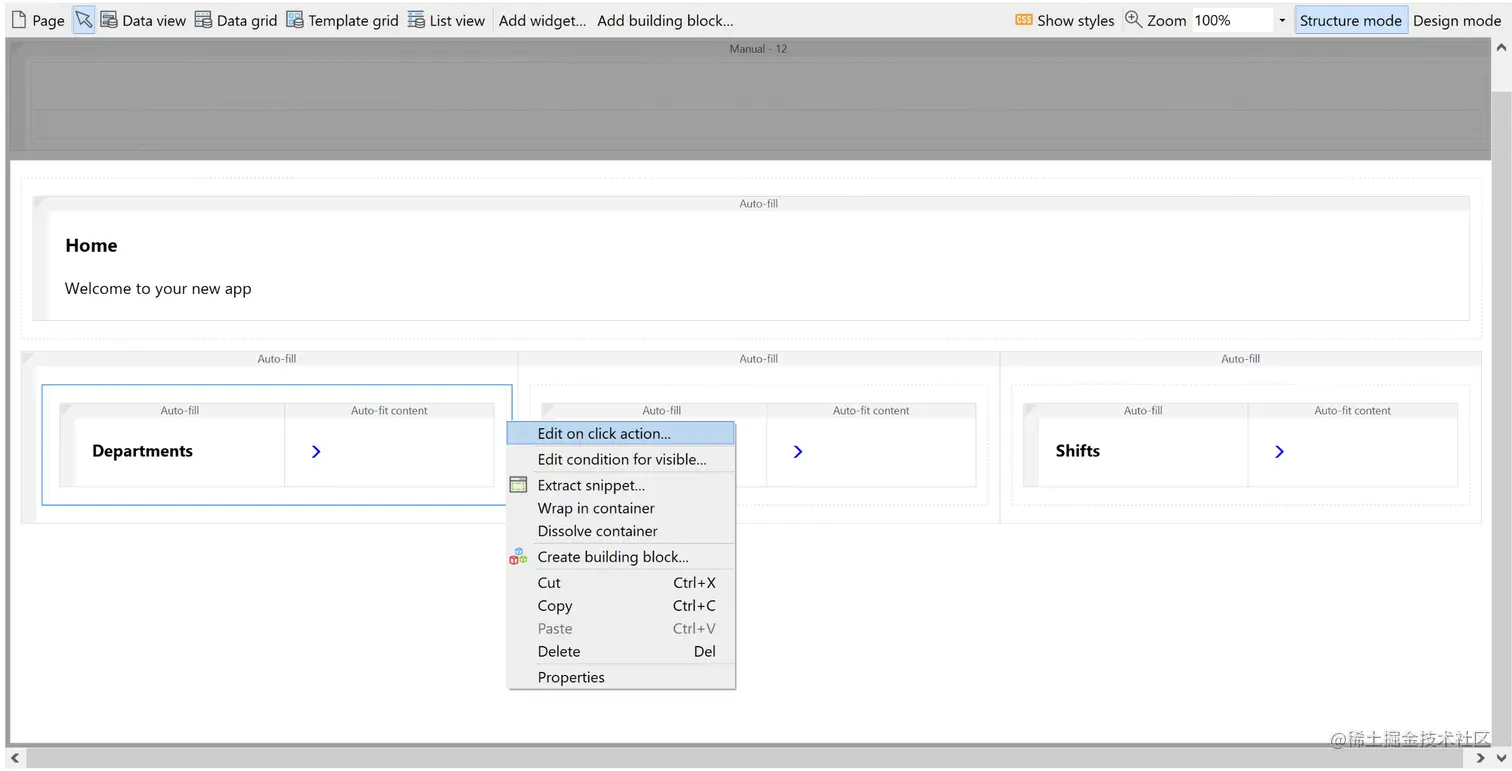This screenshot has height=771, width=1512.
Task: Click the Page icon in toolbar
Action: click(18, 20)
